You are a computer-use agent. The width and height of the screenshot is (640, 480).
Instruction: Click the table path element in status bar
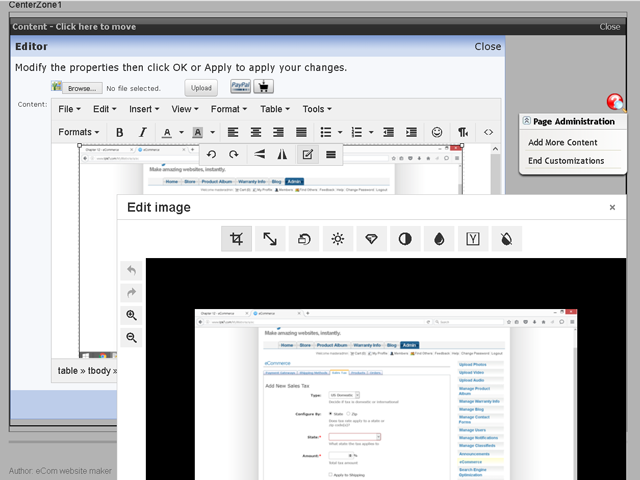[x=67, y=371]
